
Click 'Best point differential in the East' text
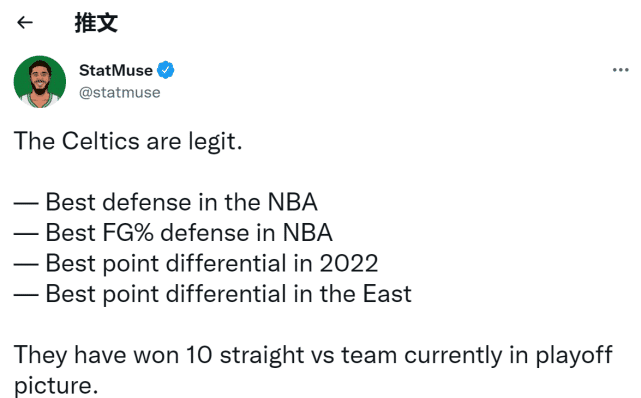coord(229,294)
